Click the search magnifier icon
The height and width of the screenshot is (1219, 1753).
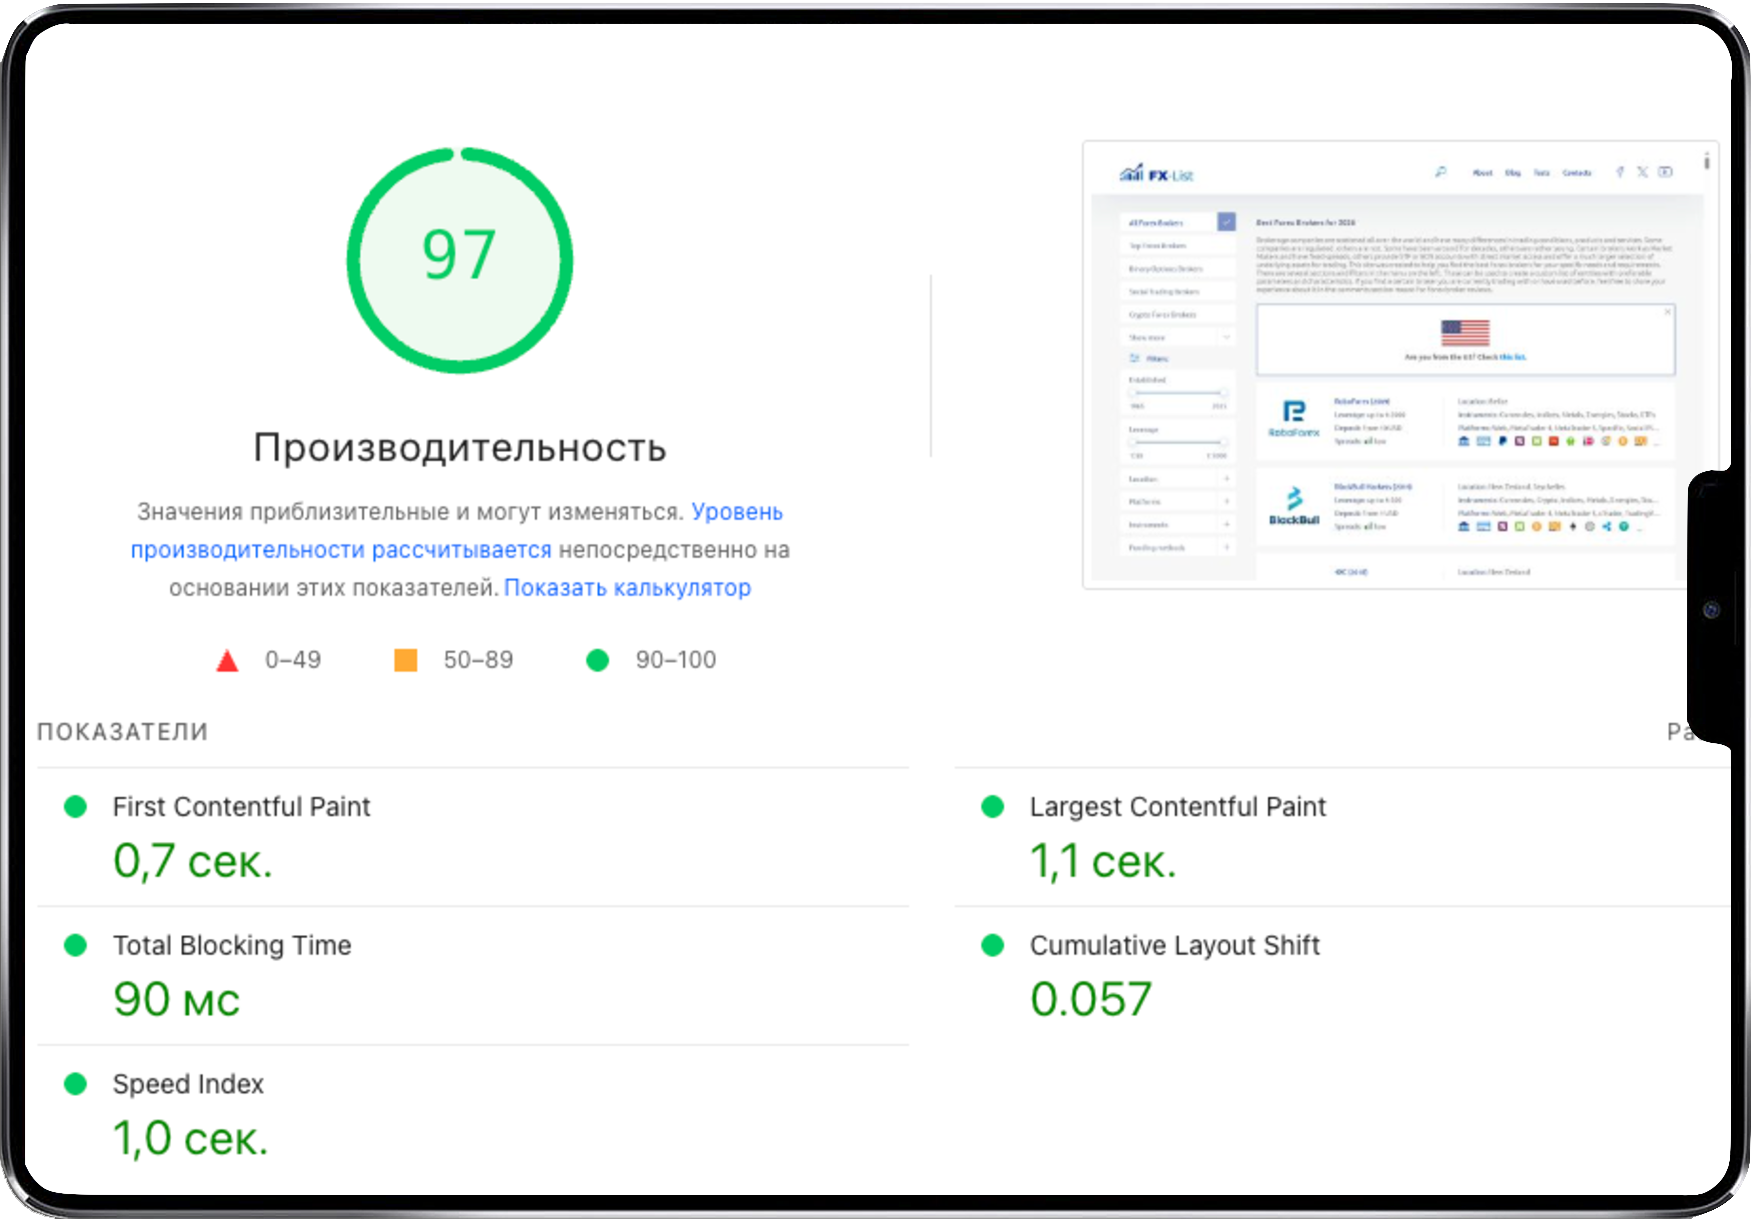(1440, 172)
